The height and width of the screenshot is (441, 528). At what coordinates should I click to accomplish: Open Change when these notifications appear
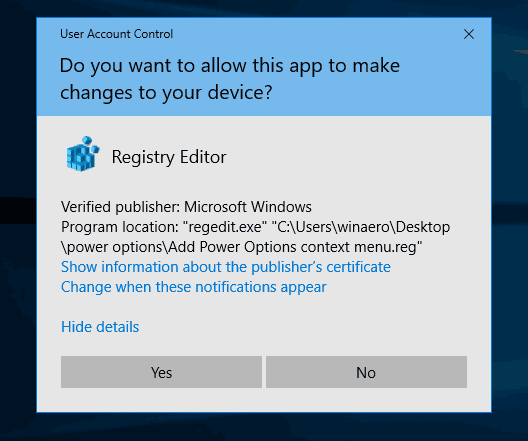pos(194,287)
